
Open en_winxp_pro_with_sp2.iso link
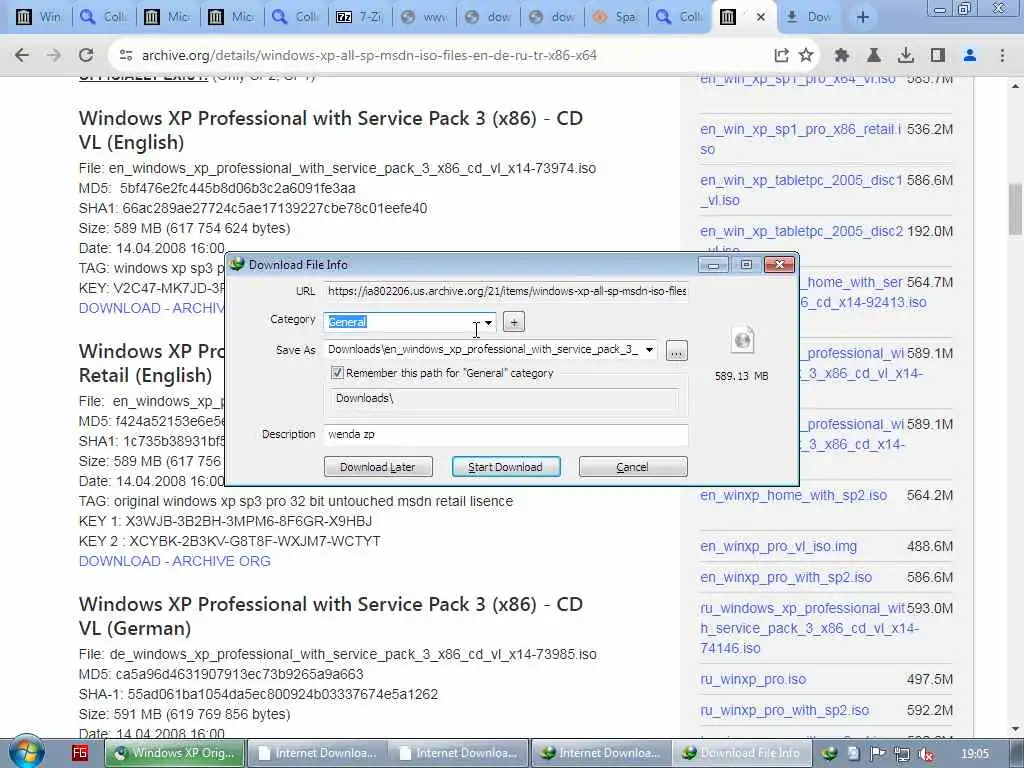pos(786,577)
